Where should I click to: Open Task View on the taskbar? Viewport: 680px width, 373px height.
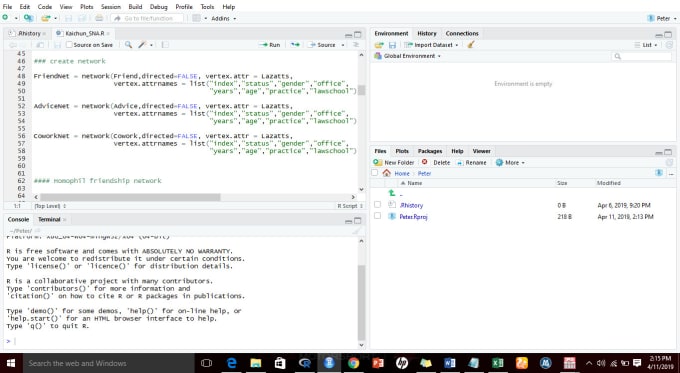click(x=206, y=363)
